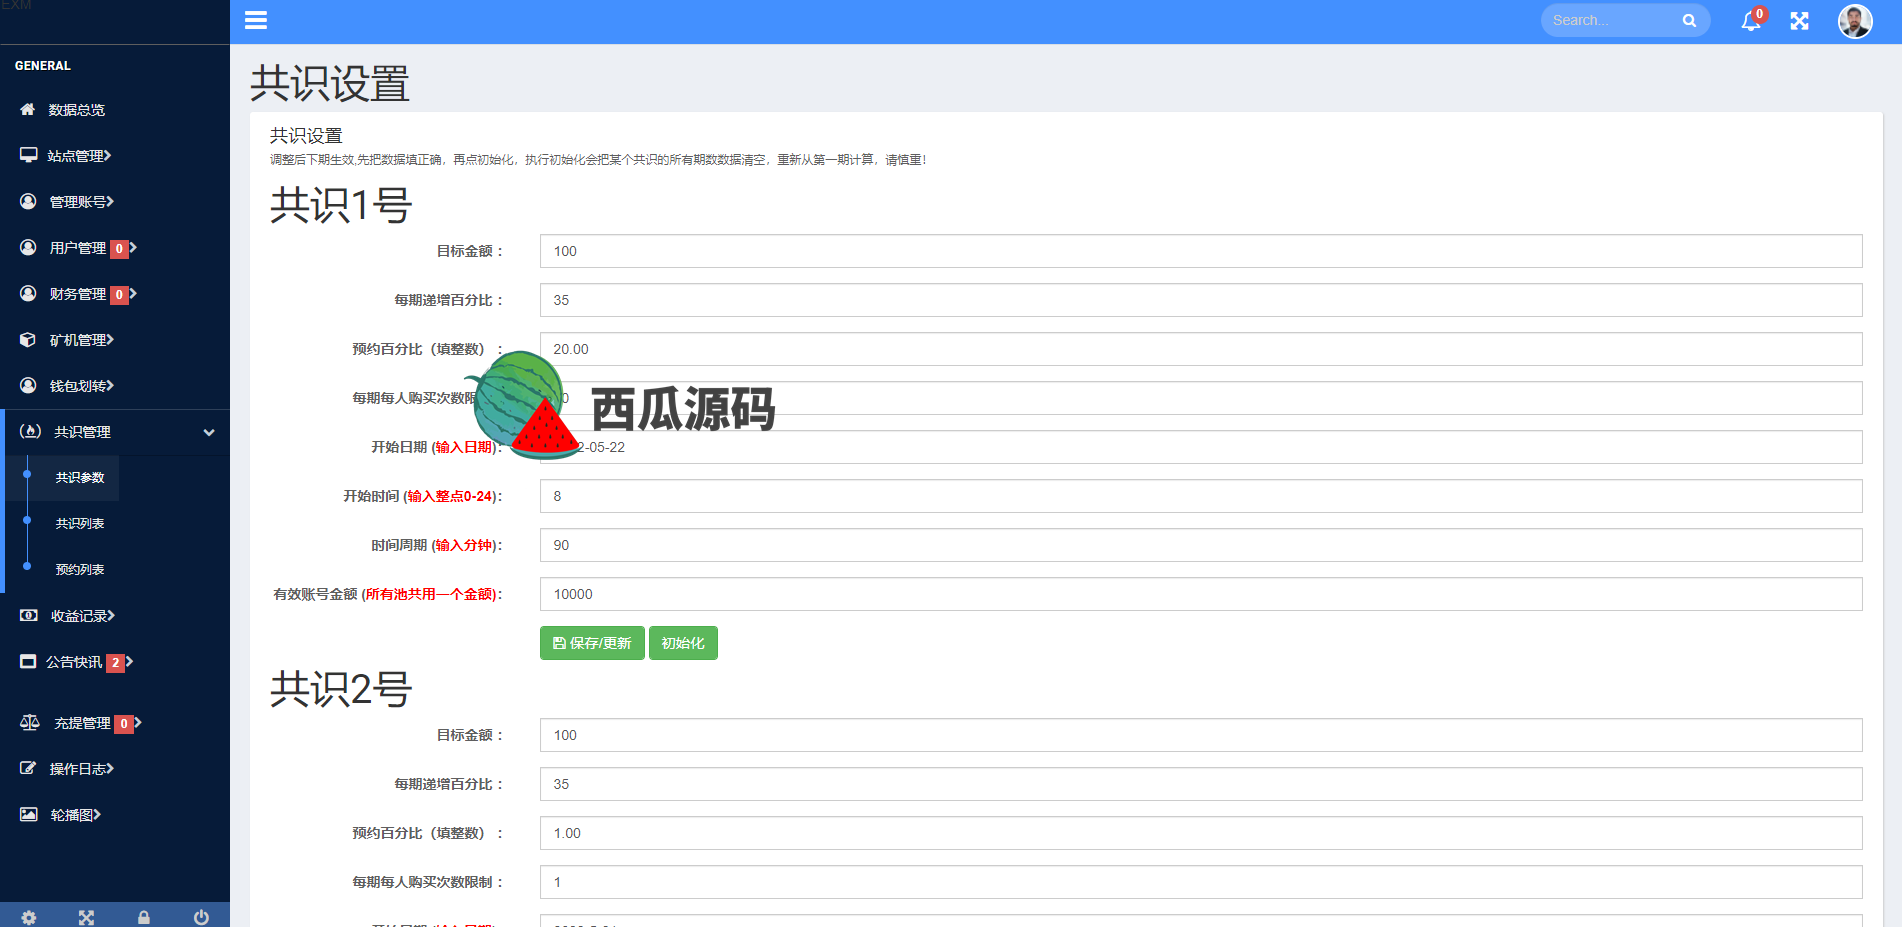The height and width of the screenshot is (927, 1902).
Task: Click fullscreen icon in sidebar footer
Action: (86, 917)
